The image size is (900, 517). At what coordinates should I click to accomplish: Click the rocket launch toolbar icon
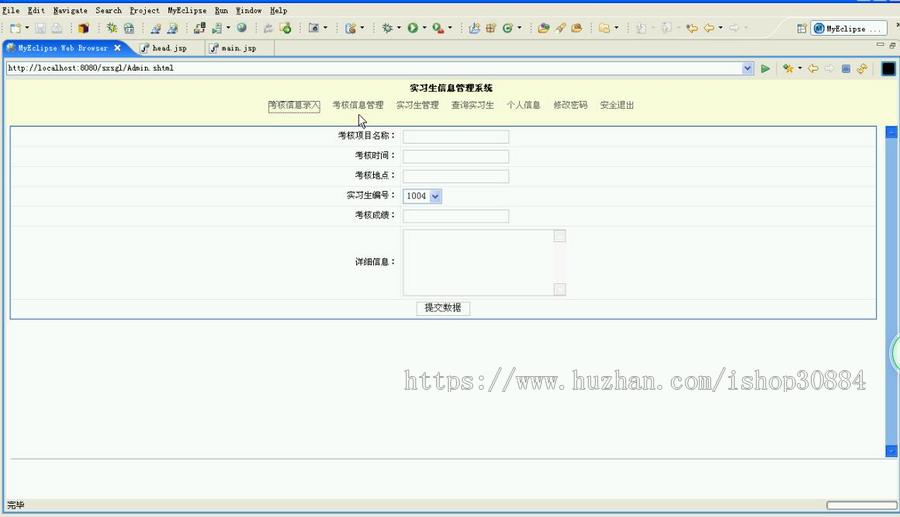[x=560, y=28]
